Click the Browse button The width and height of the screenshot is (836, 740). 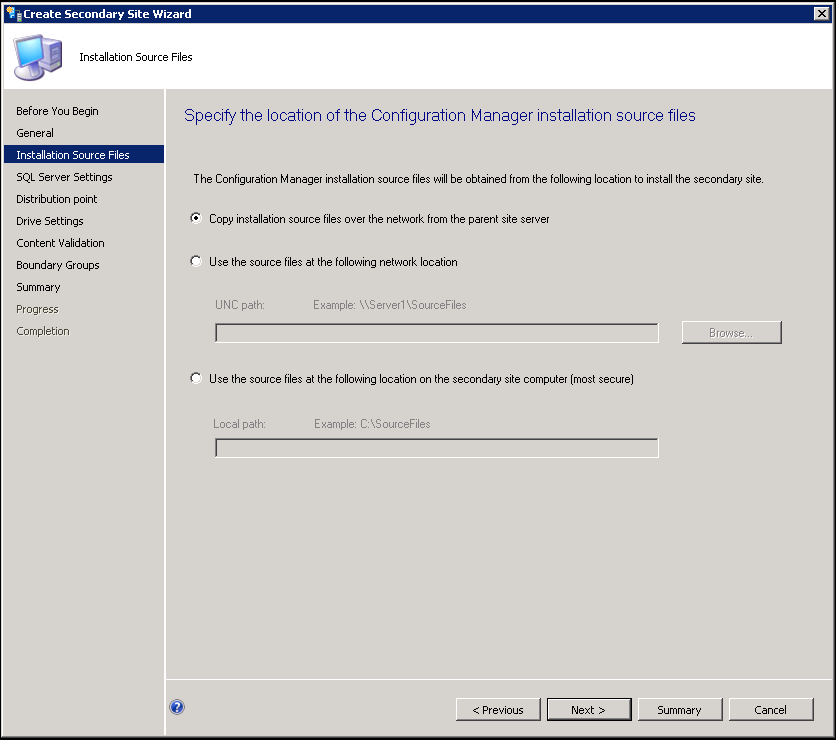[732, 333]
